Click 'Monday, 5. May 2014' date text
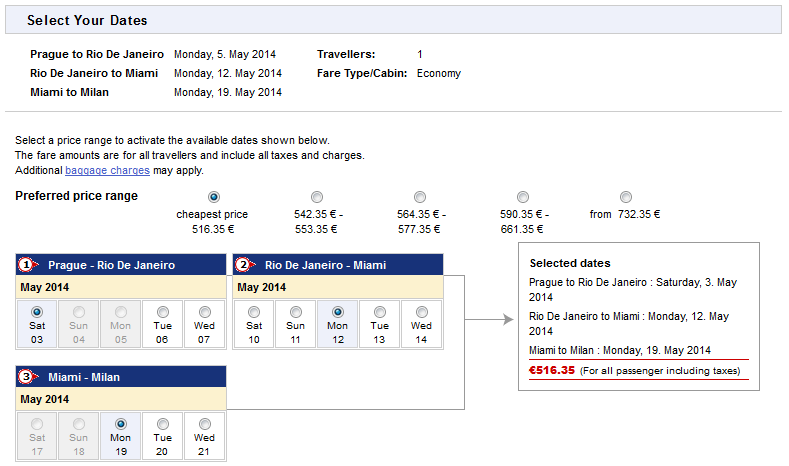 tap(225, 54)
